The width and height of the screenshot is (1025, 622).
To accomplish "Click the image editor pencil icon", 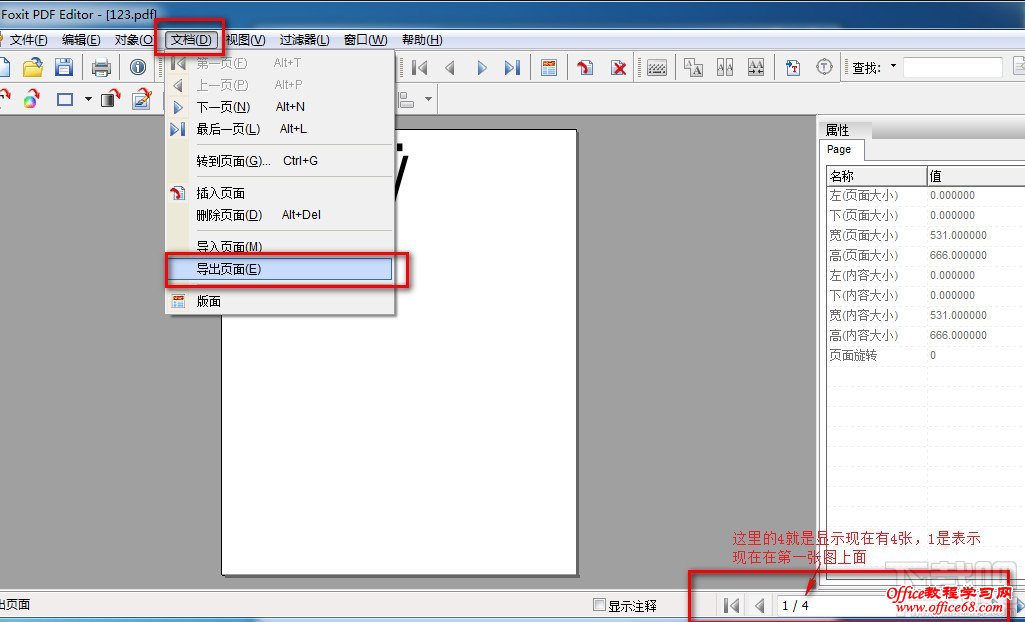I will (x=141, y=100).
